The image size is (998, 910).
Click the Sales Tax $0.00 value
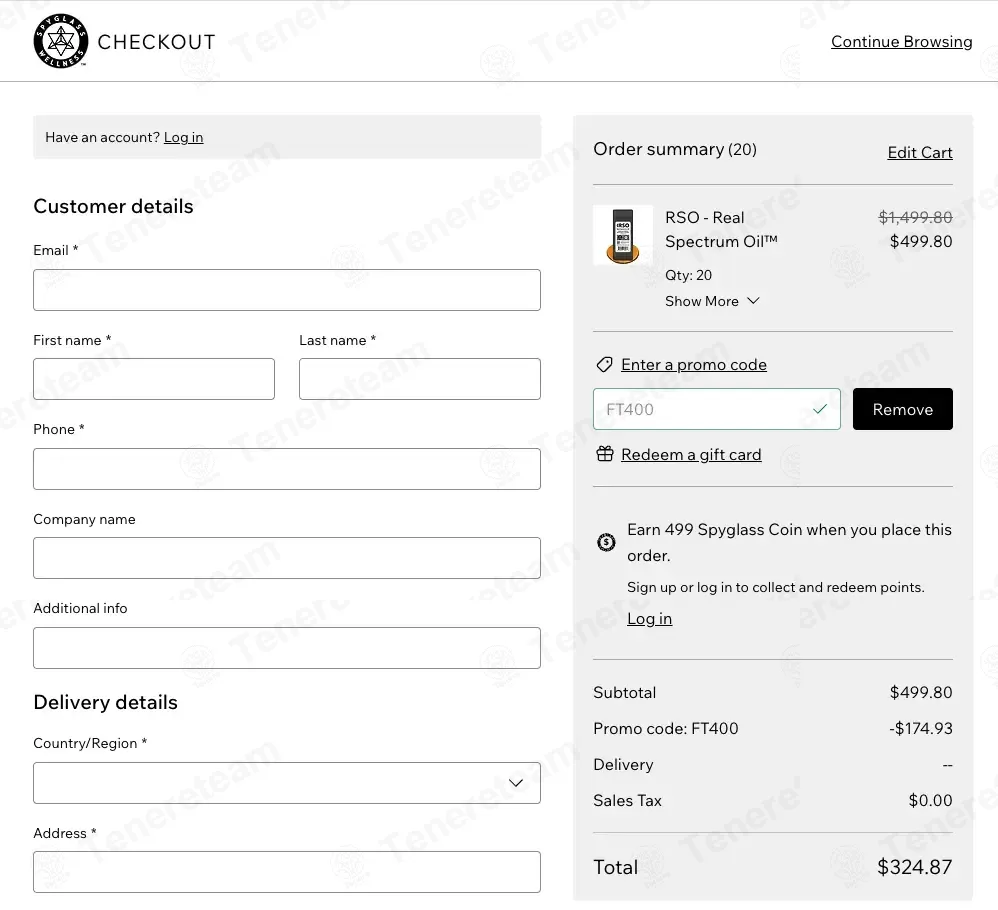point(931,801)
